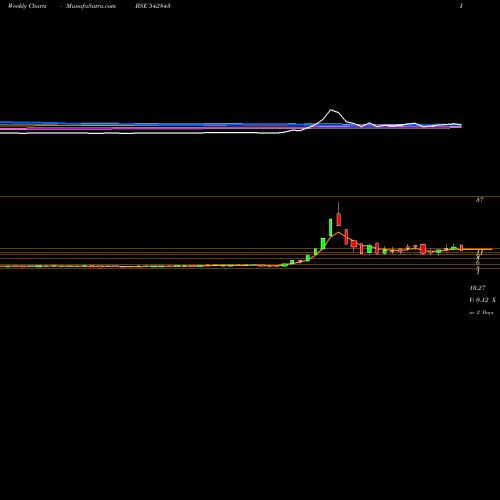Click the '10.27' price value
This screenshot has width=500, height=500.
477,288
